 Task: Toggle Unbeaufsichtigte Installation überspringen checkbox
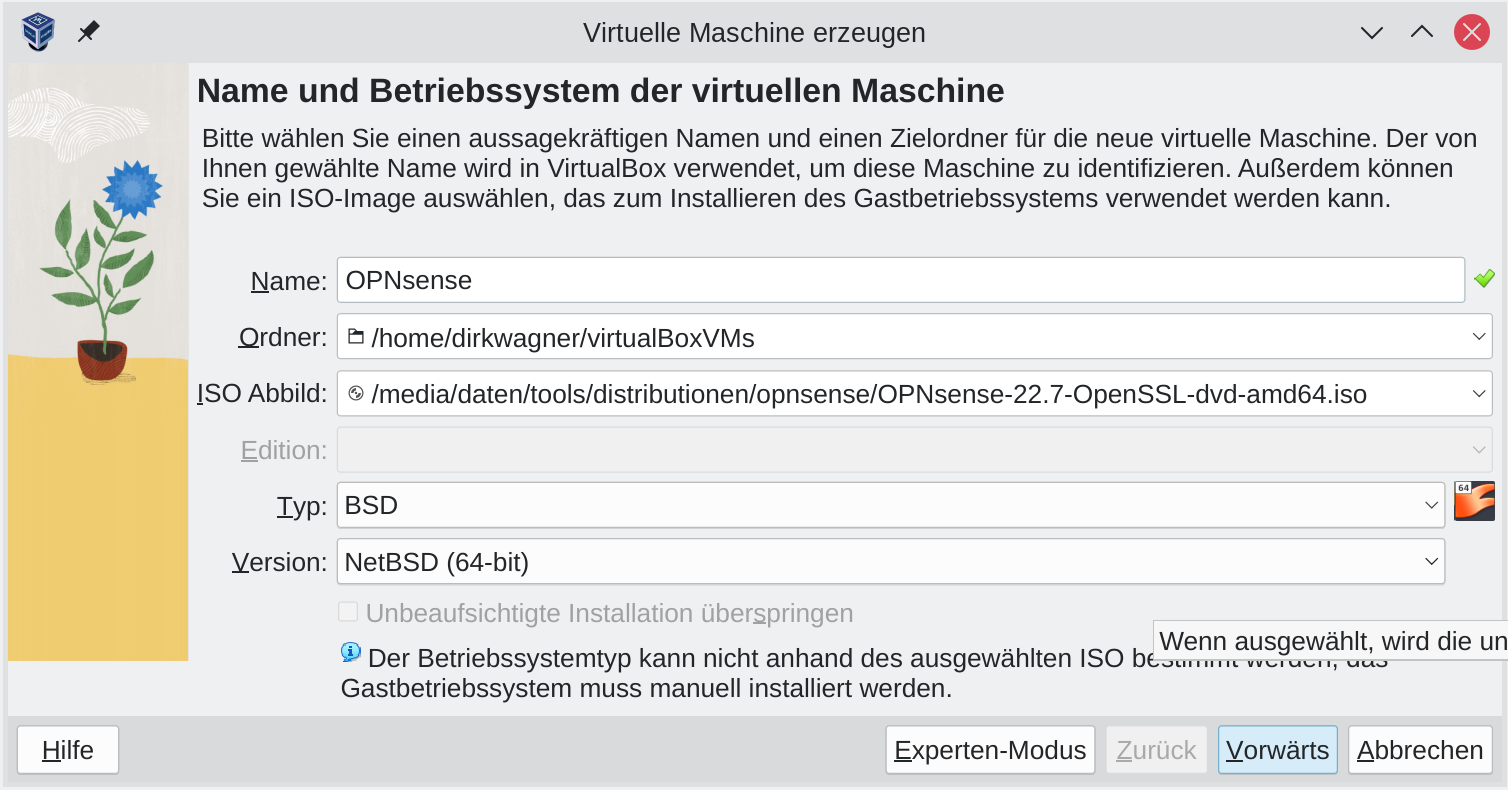click(x=348, y=612)
